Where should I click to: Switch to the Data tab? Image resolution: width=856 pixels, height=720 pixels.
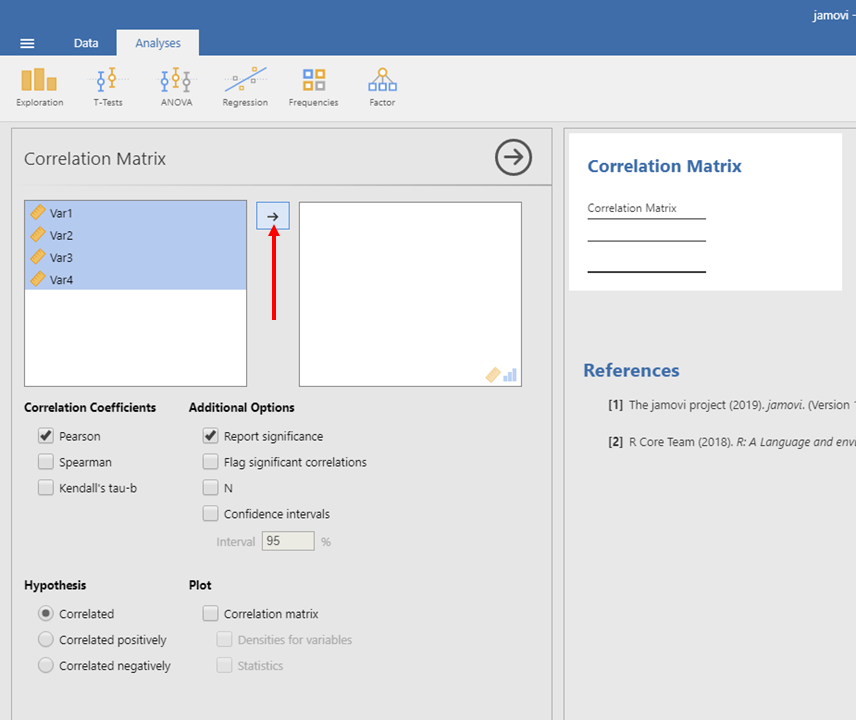86,43
